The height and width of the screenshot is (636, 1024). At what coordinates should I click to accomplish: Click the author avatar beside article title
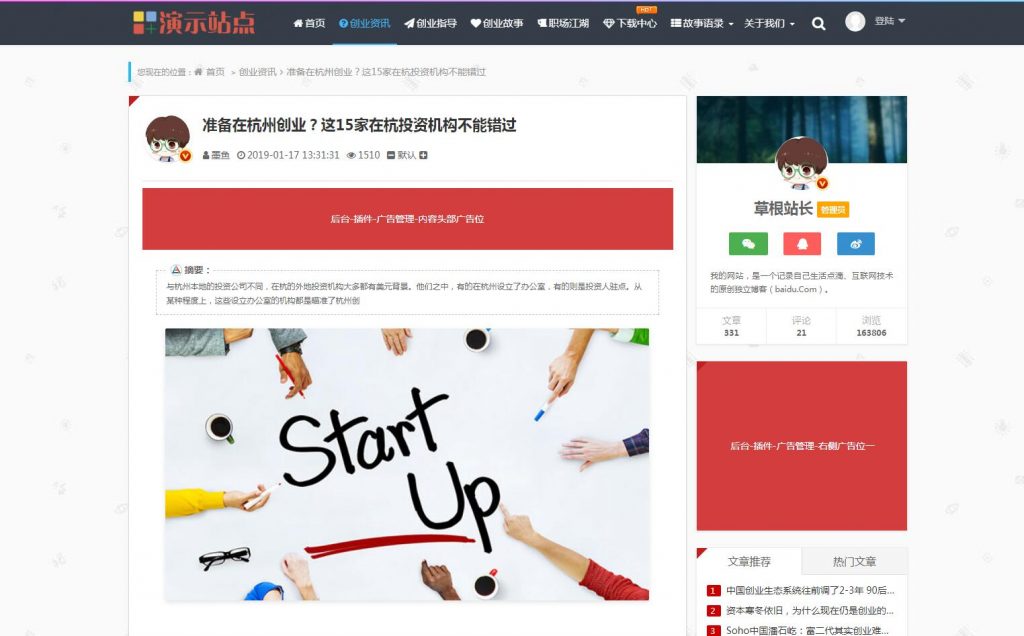click(x=167, y=138)
